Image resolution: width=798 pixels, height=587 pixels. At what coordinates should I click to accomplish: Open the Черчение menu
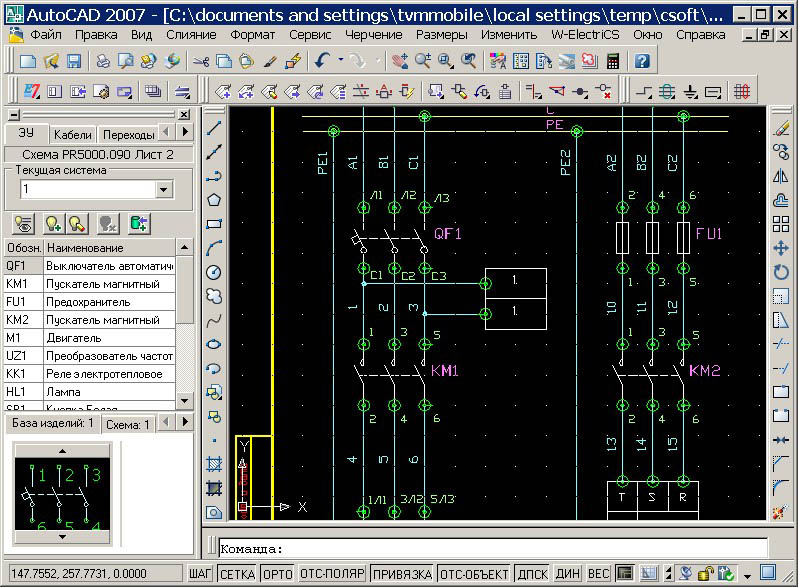click(373, 35)
